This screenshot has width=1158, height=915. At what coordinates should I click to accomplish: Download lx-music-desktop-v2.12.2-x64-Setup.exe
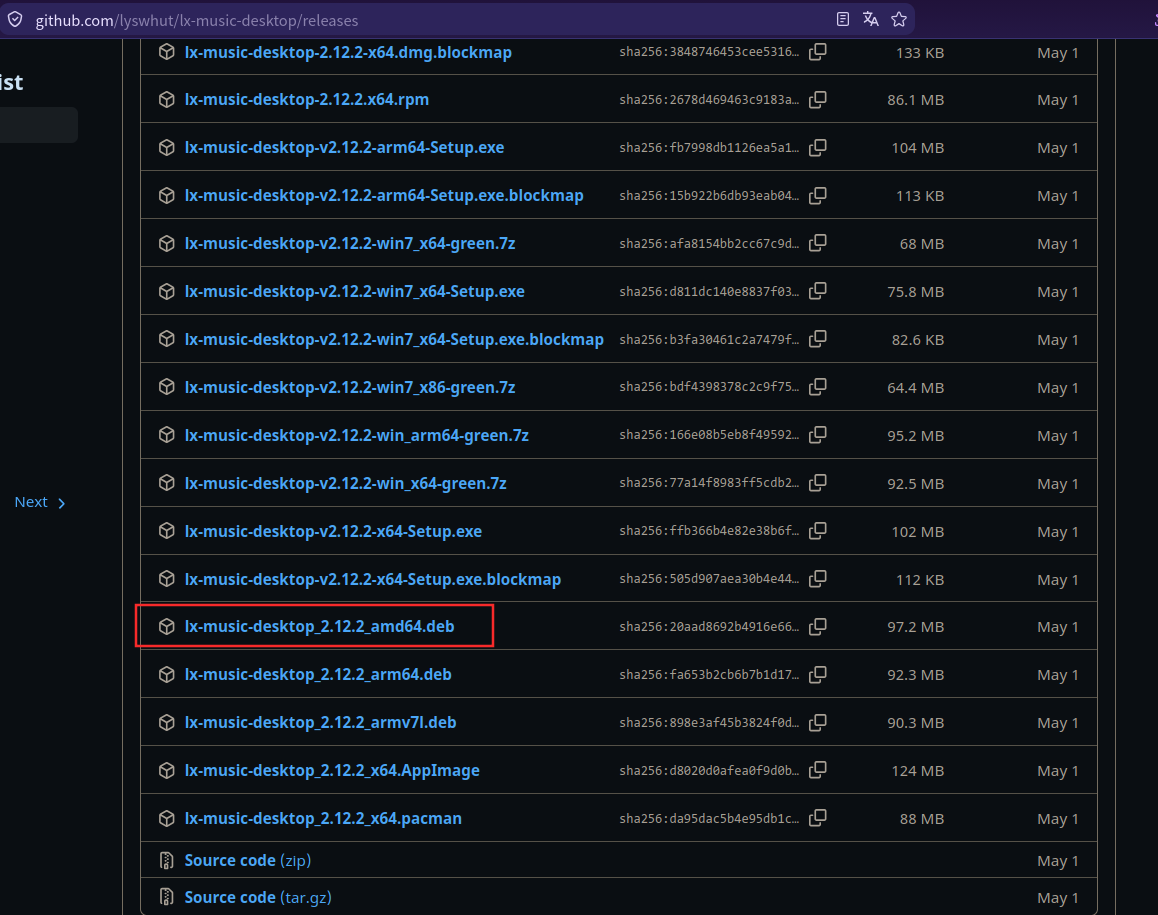tap(333, 531)
